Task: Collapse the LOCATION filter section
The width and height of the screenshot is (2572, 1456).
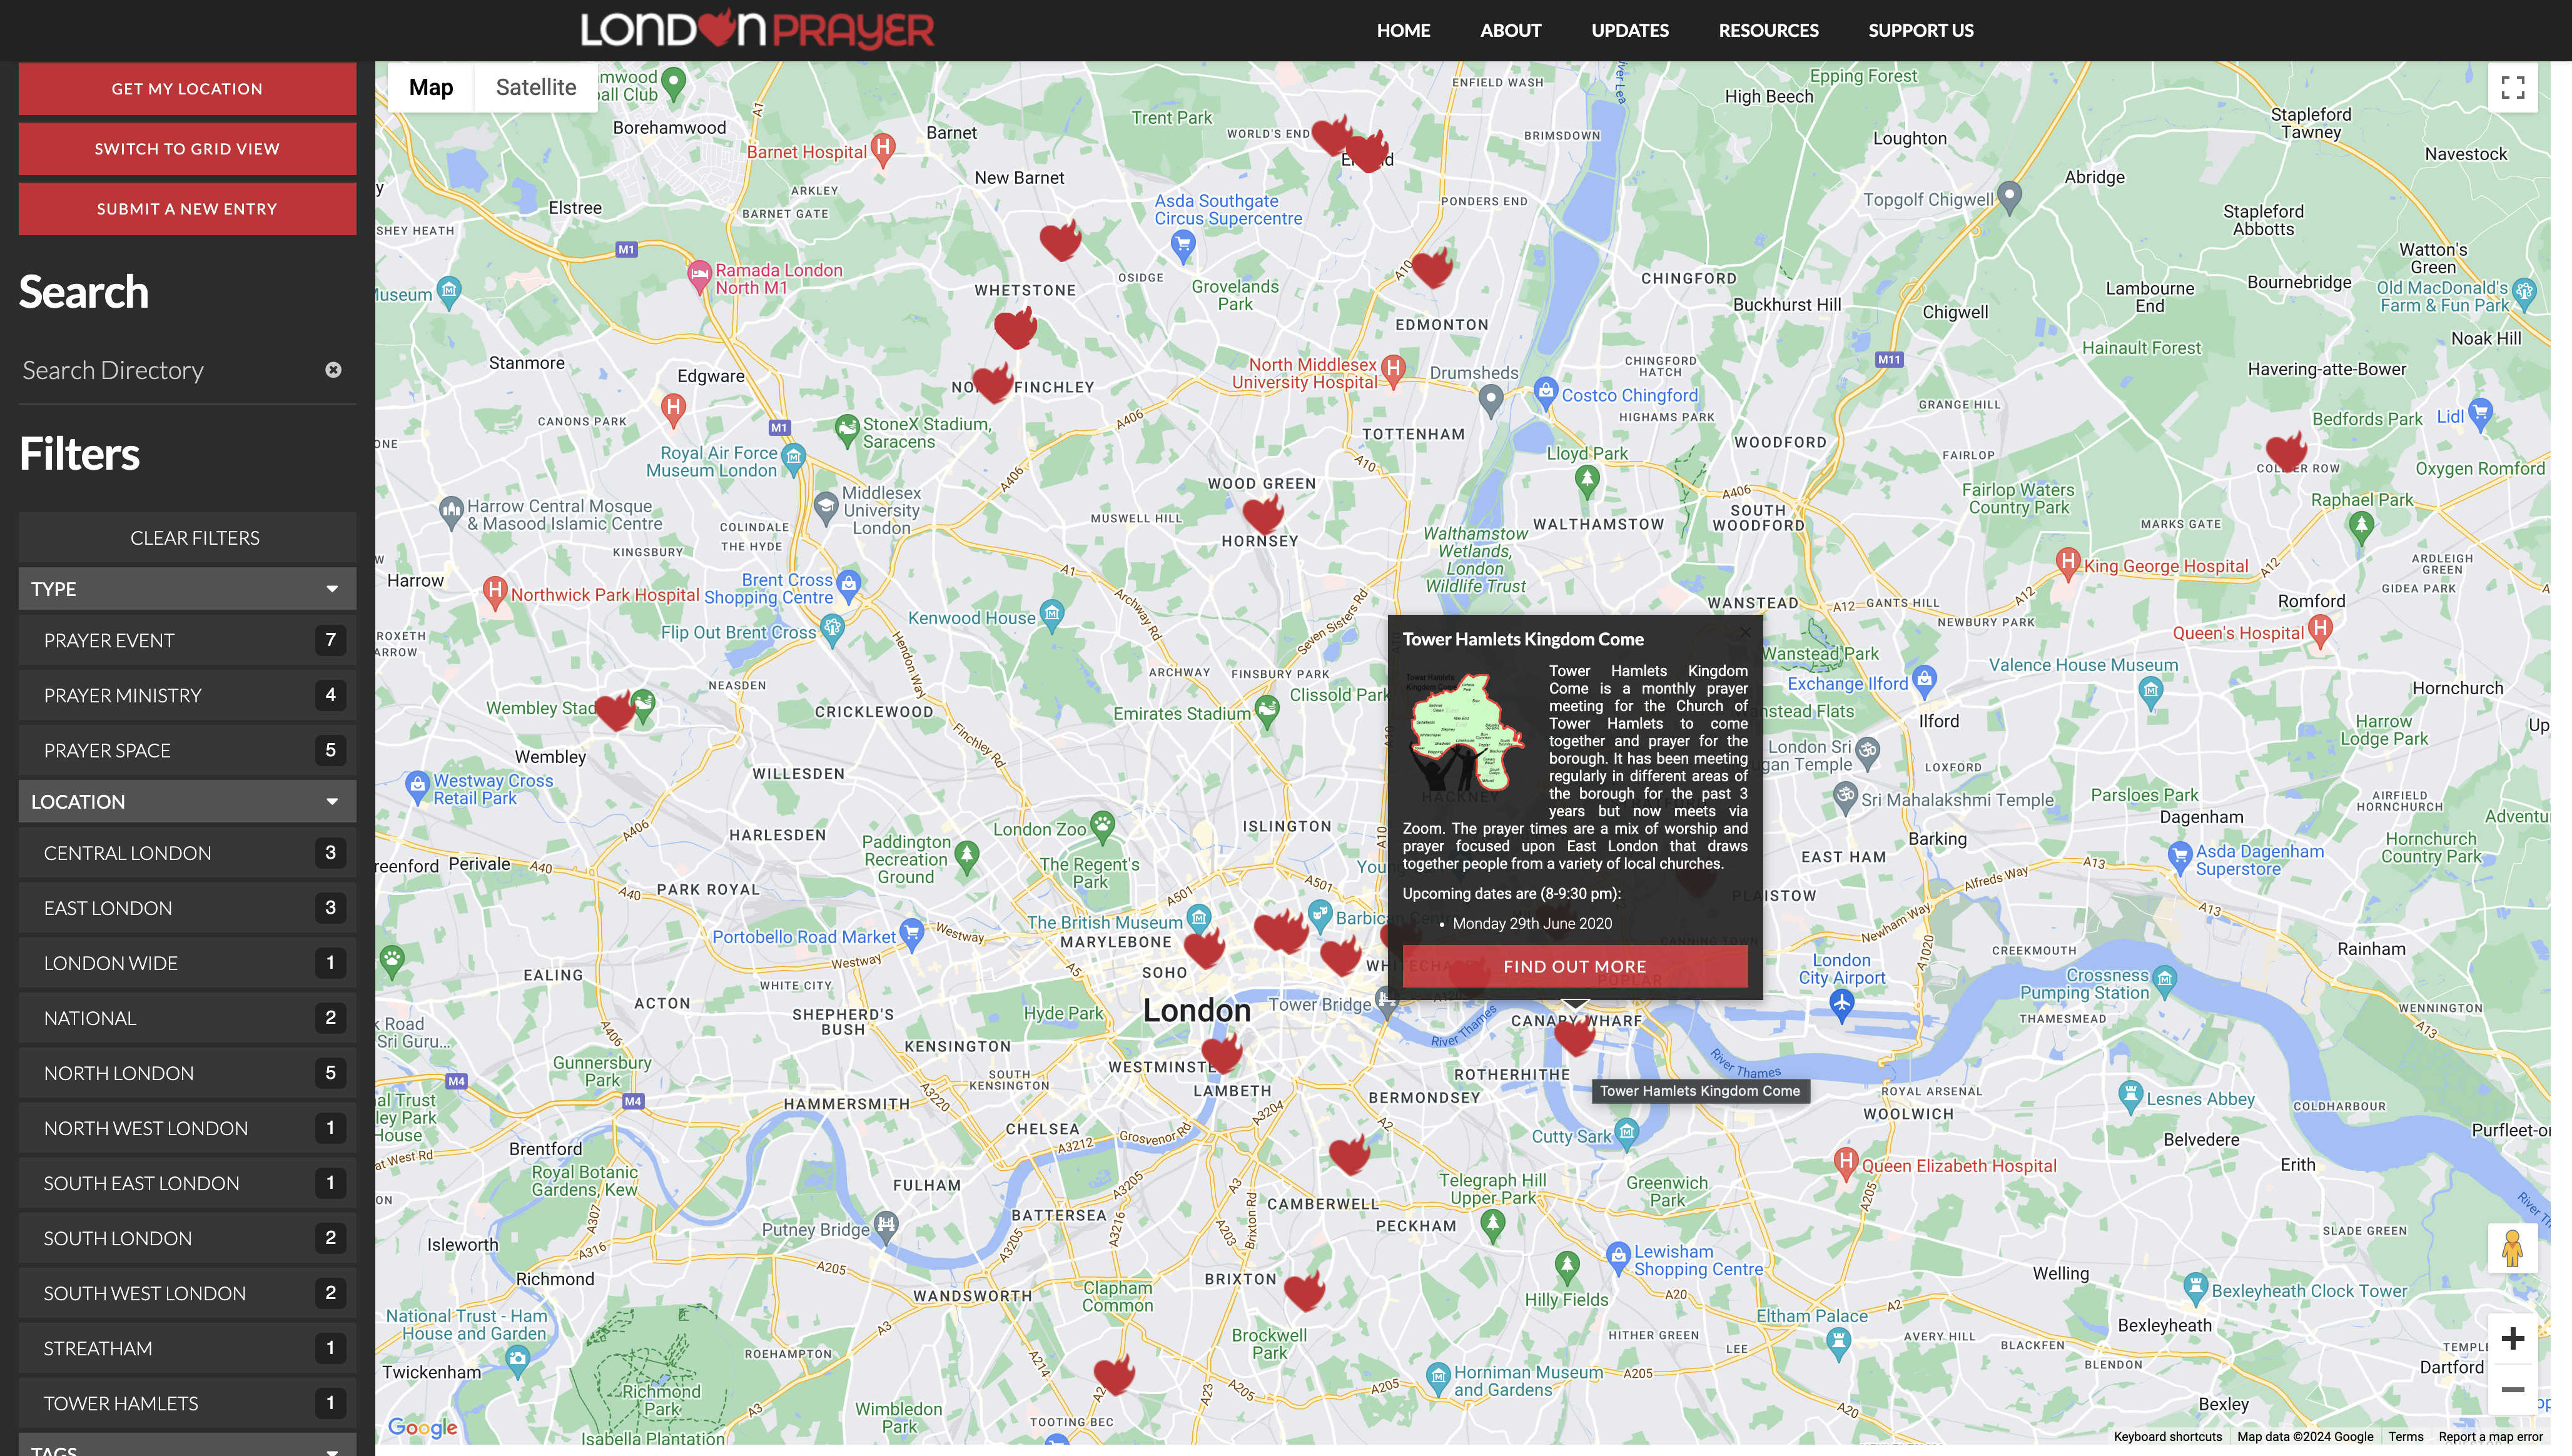Action: pyautogui.click(x=187, y=802)
